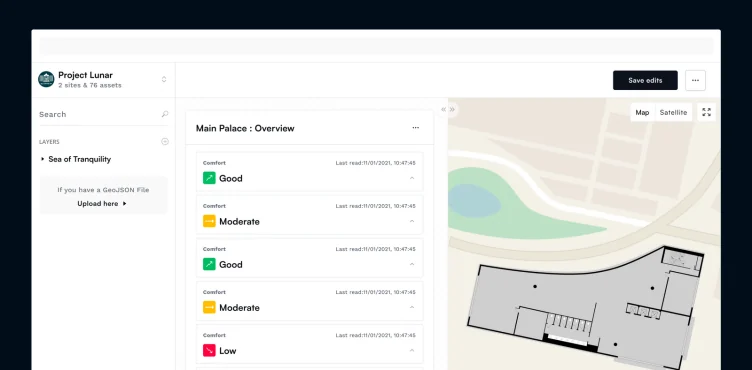The width and height of the screenshot is (752, 370).
Task: Click the building floor plan on map
Action: tap(585, 307)
